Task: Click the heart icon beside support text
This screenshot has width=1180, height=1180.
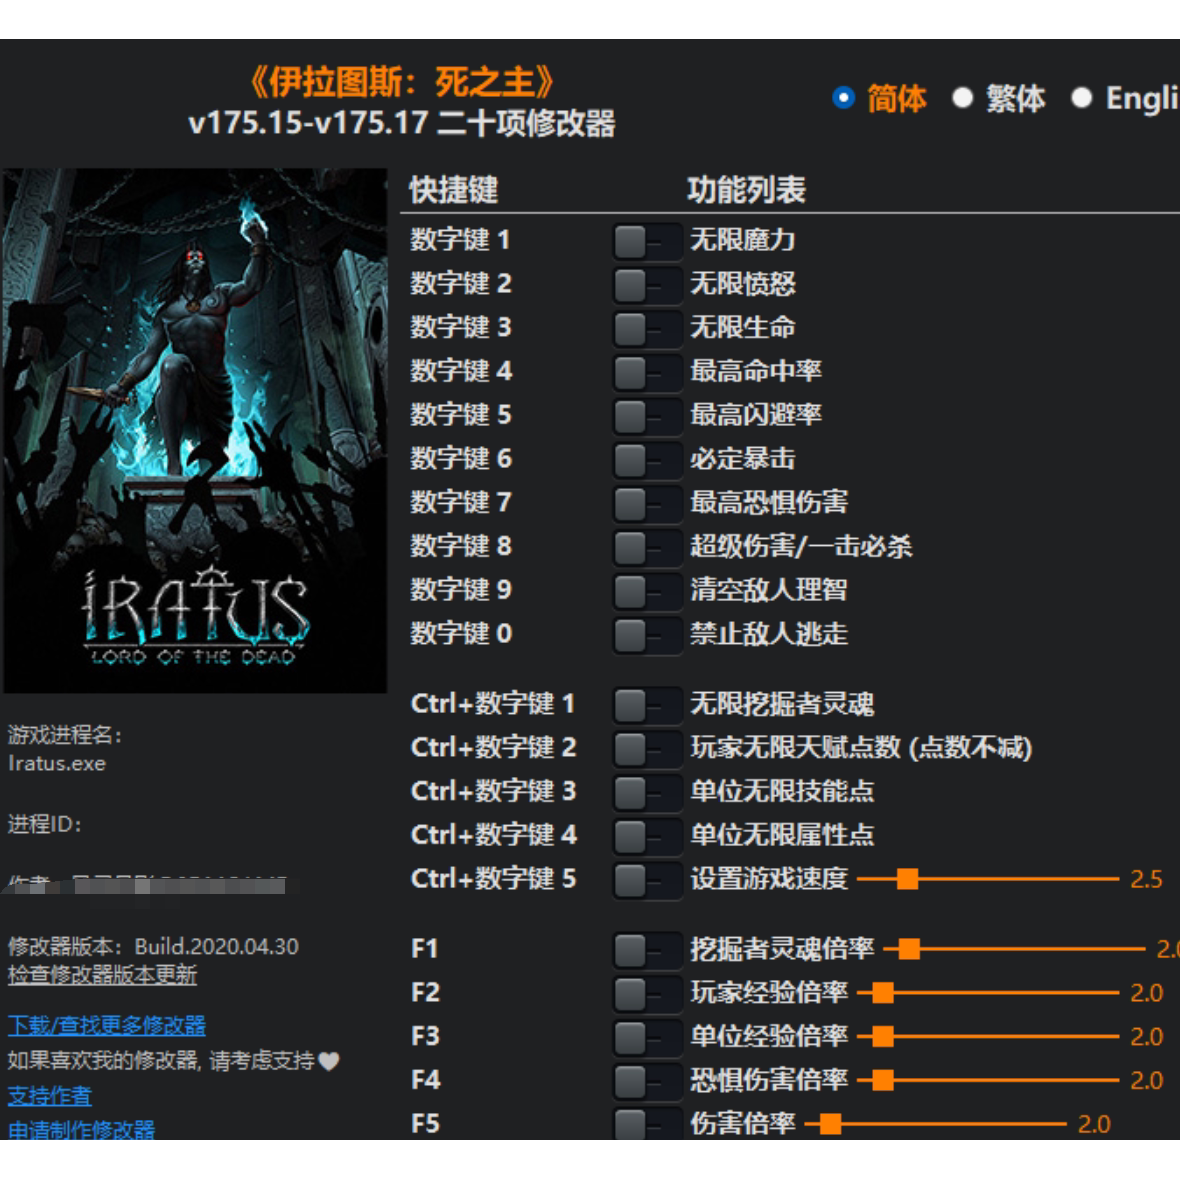Action: pyautogui.click(x=329, y=1061)
